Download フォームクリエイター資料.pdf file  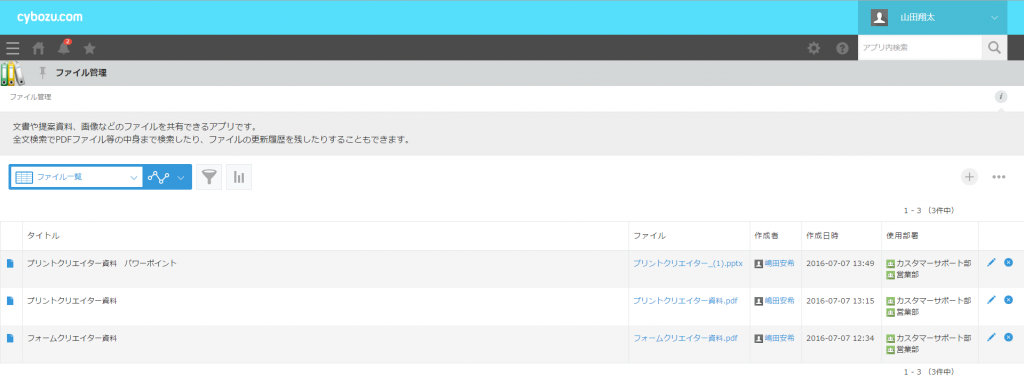(685, 338)
